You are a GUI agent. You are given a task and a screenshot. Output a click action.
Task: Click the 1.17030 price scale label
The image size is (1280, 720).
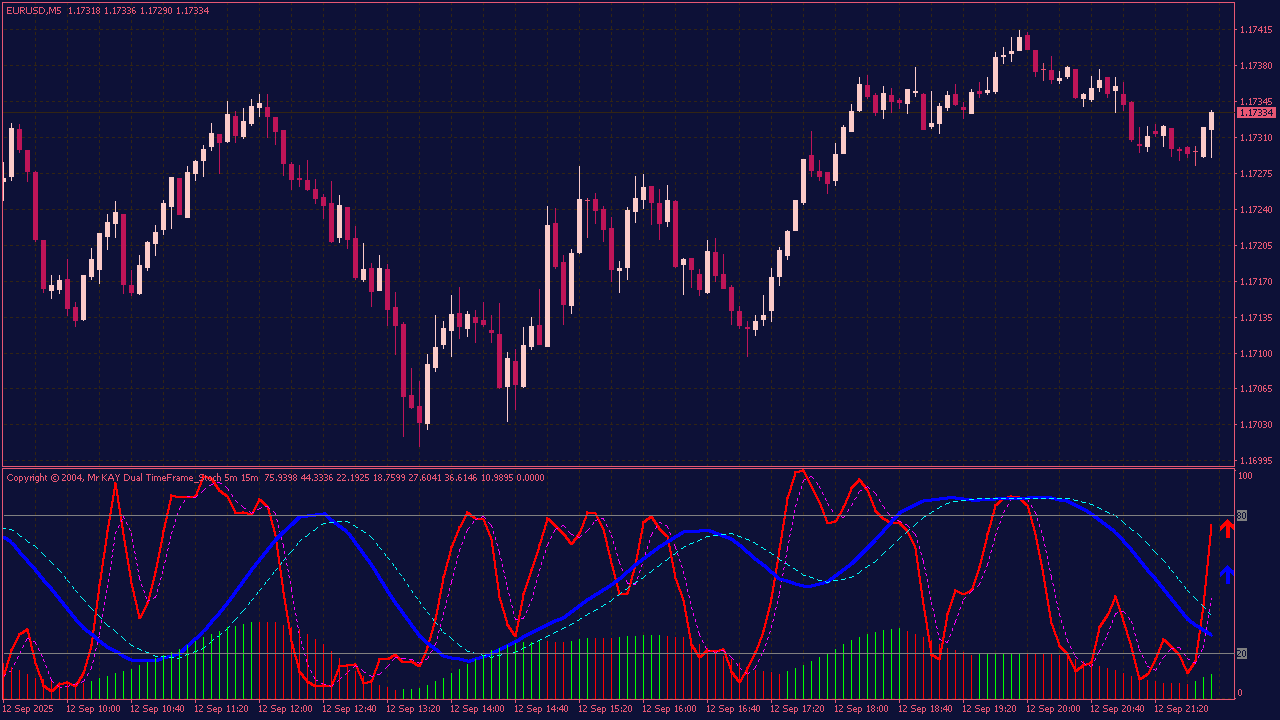pyautogui.click(x=1256, y=425)
